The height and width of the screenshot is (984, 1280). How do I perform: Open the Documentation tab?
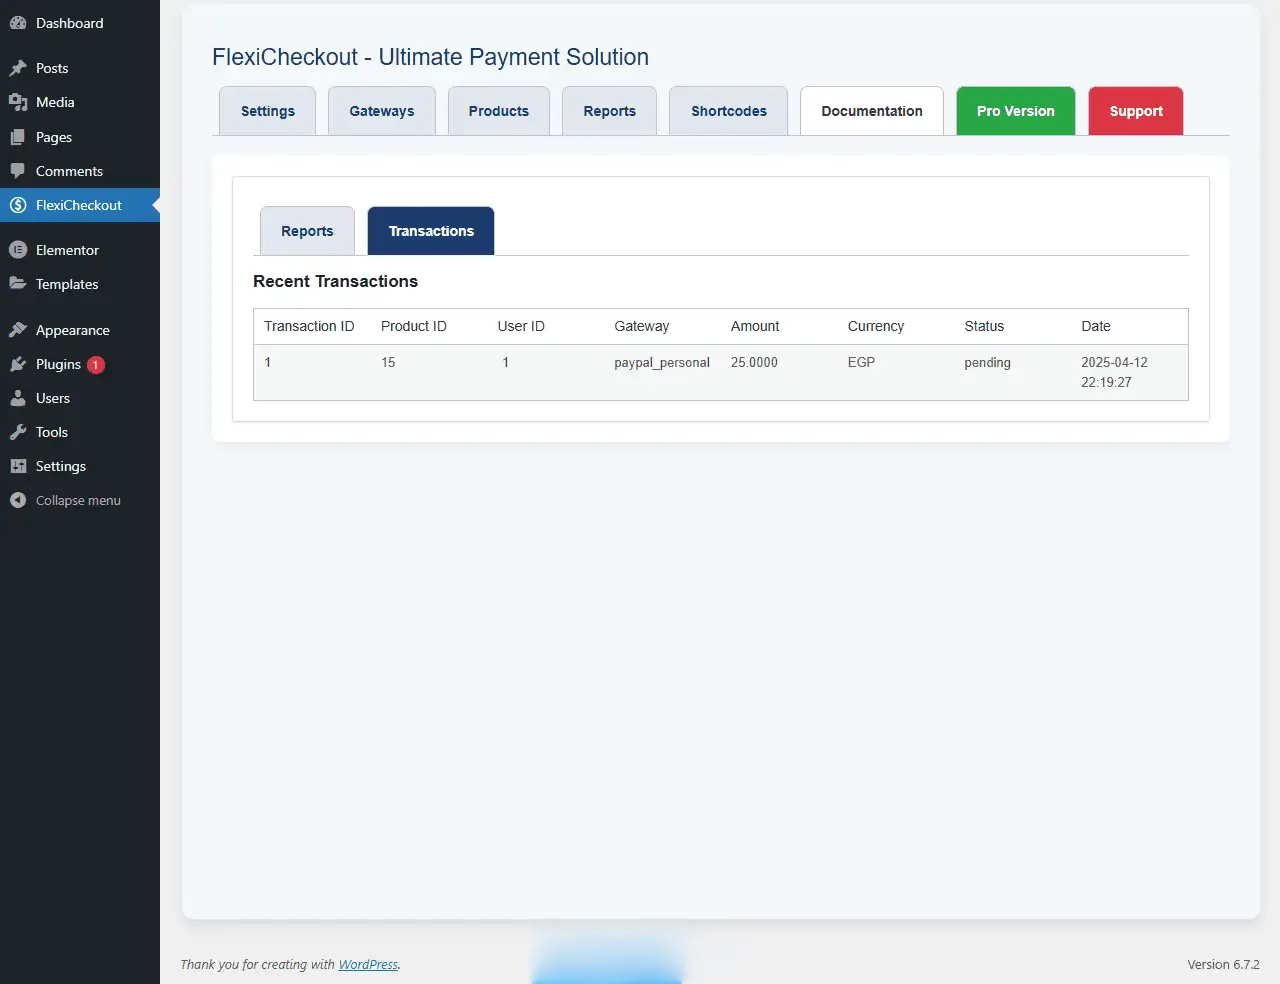pos(872,111)
